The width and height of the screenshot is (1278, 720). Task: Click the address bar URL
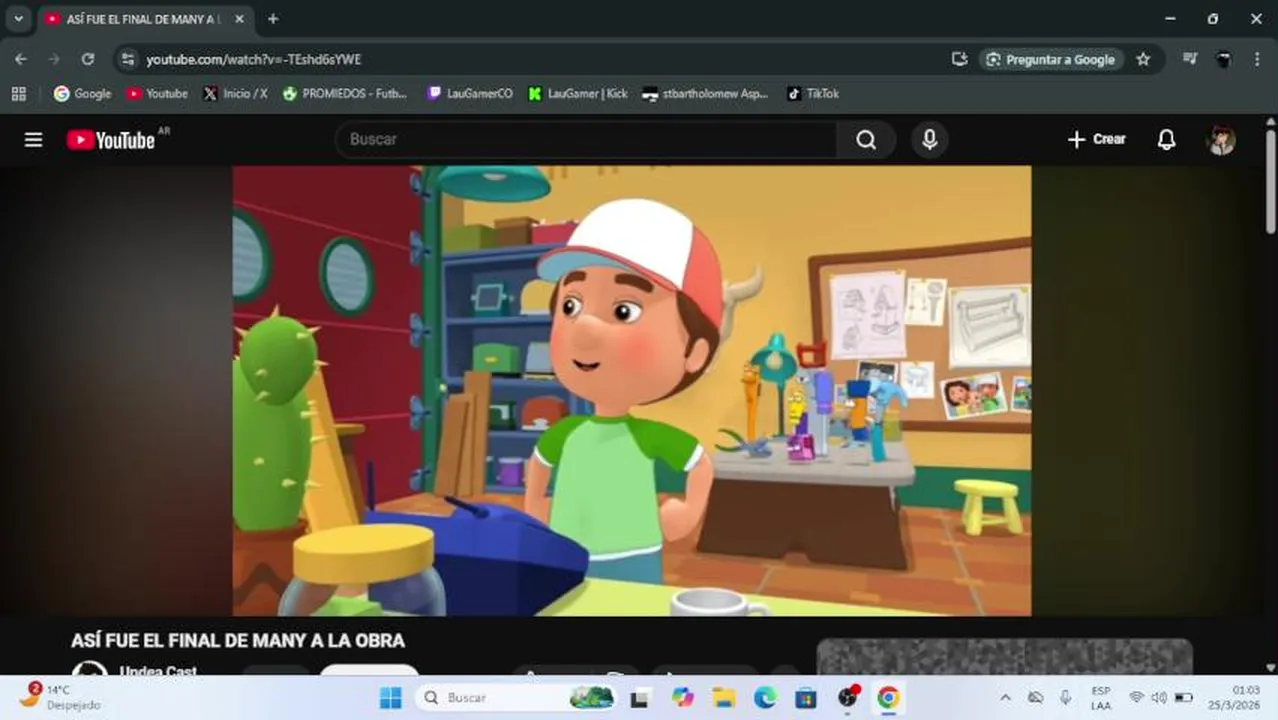click(254, 60)
